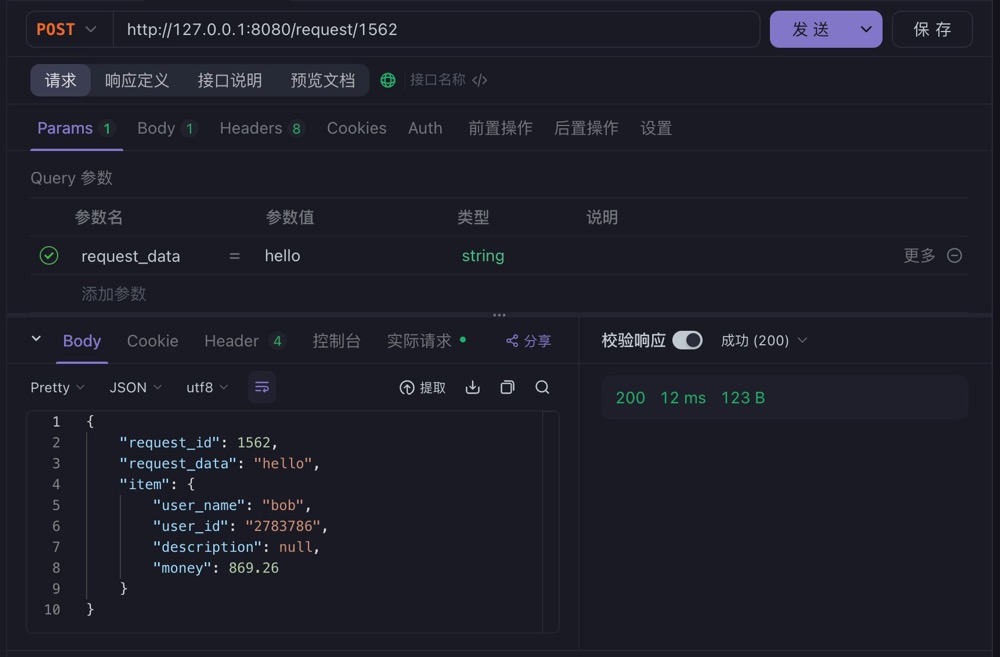Copy the response body using the copy icon
Viewport: 1000px width, 657px height.
[507, 387]
